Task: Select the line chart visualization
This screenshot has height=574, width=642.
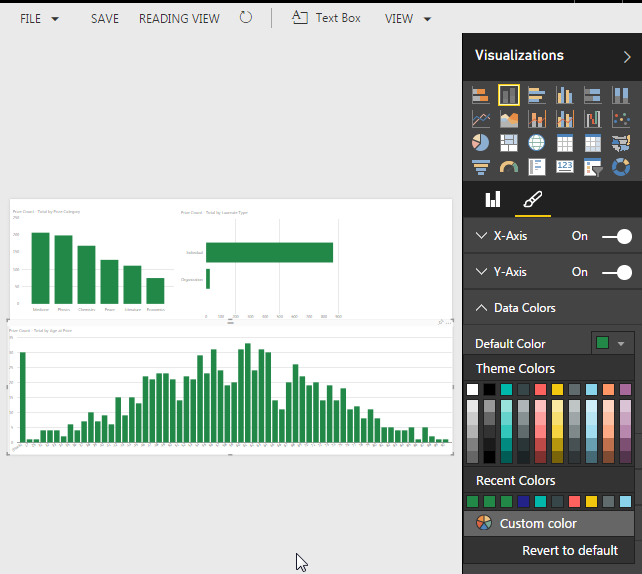Action: (481, 119)
